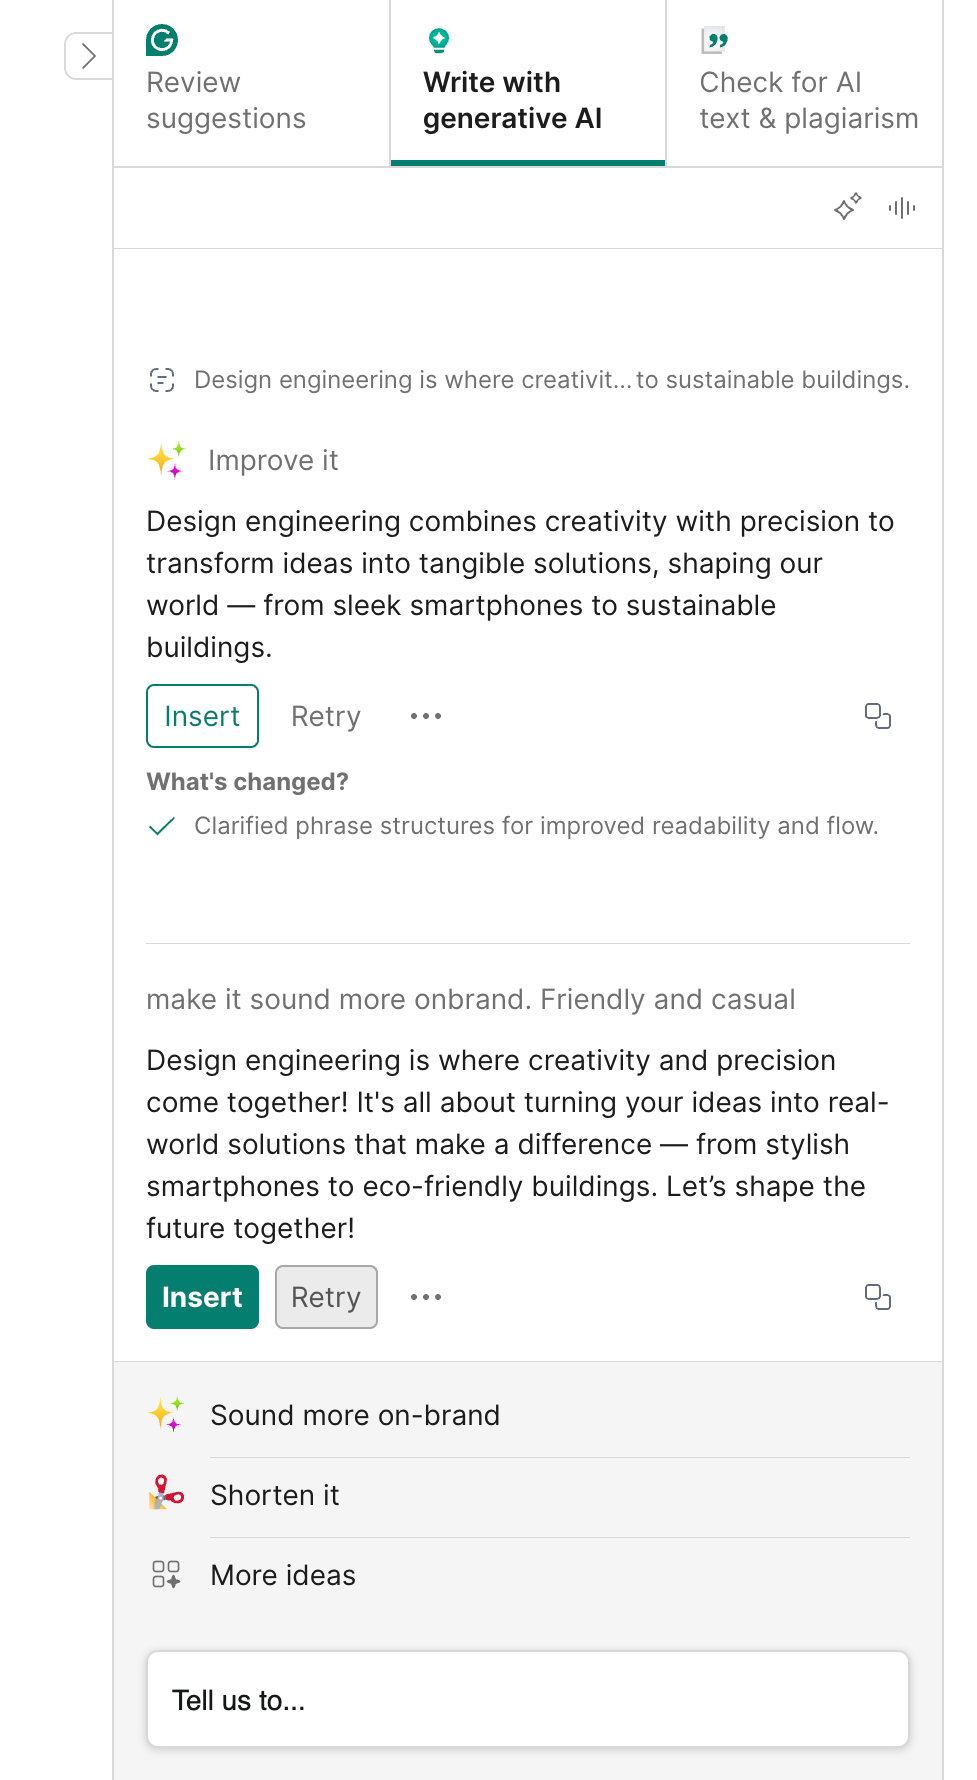Choose the Sound more on-brand prompt
The image size is (977, 1780).
click(355, 1416)
